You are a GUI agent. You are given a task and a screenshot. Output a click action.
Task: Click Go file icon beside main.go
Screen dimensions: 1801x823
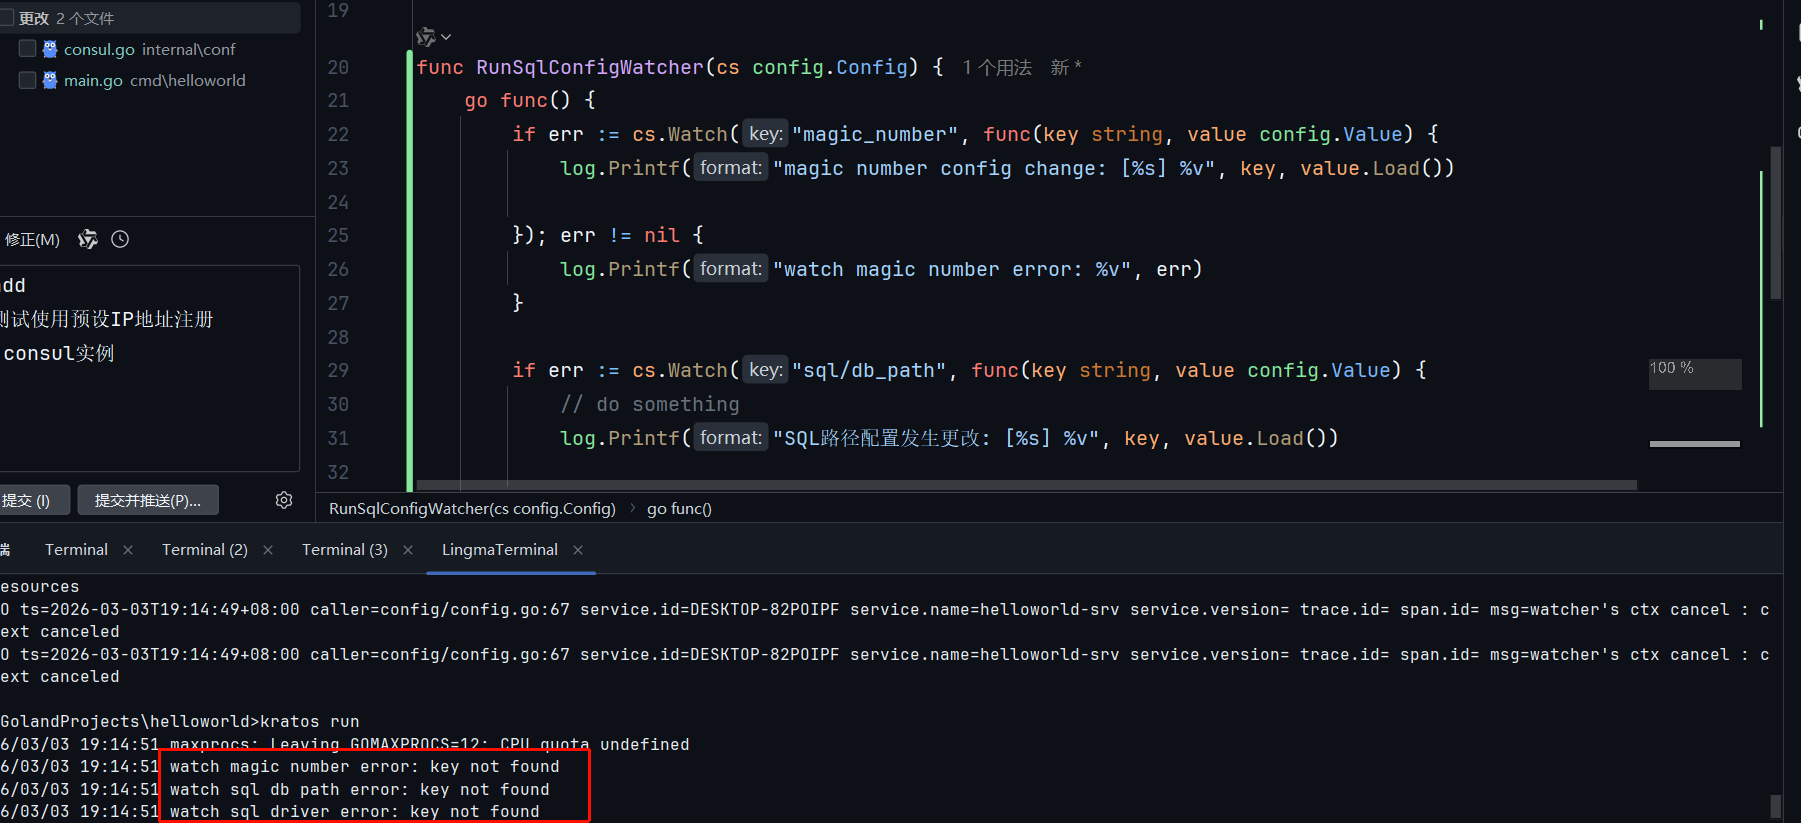[x=50, y=80]
